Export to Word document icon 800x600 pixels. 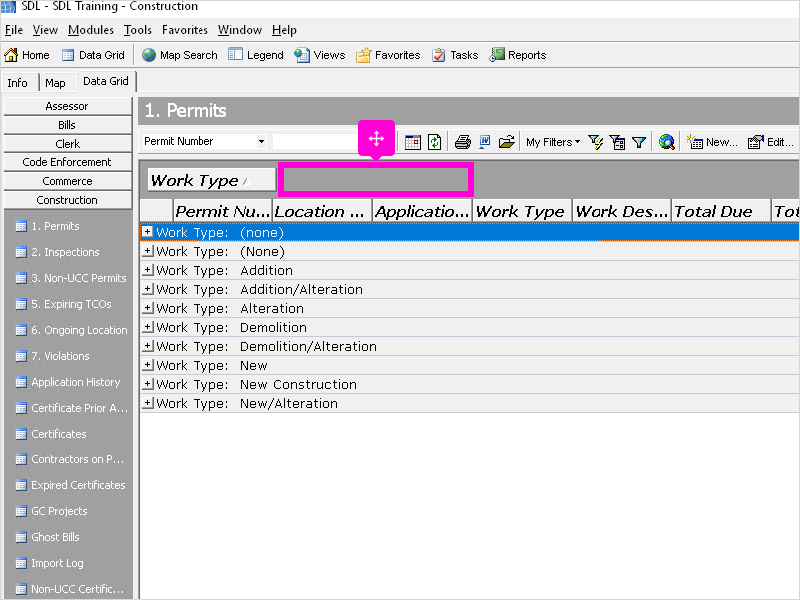(485, 142)
